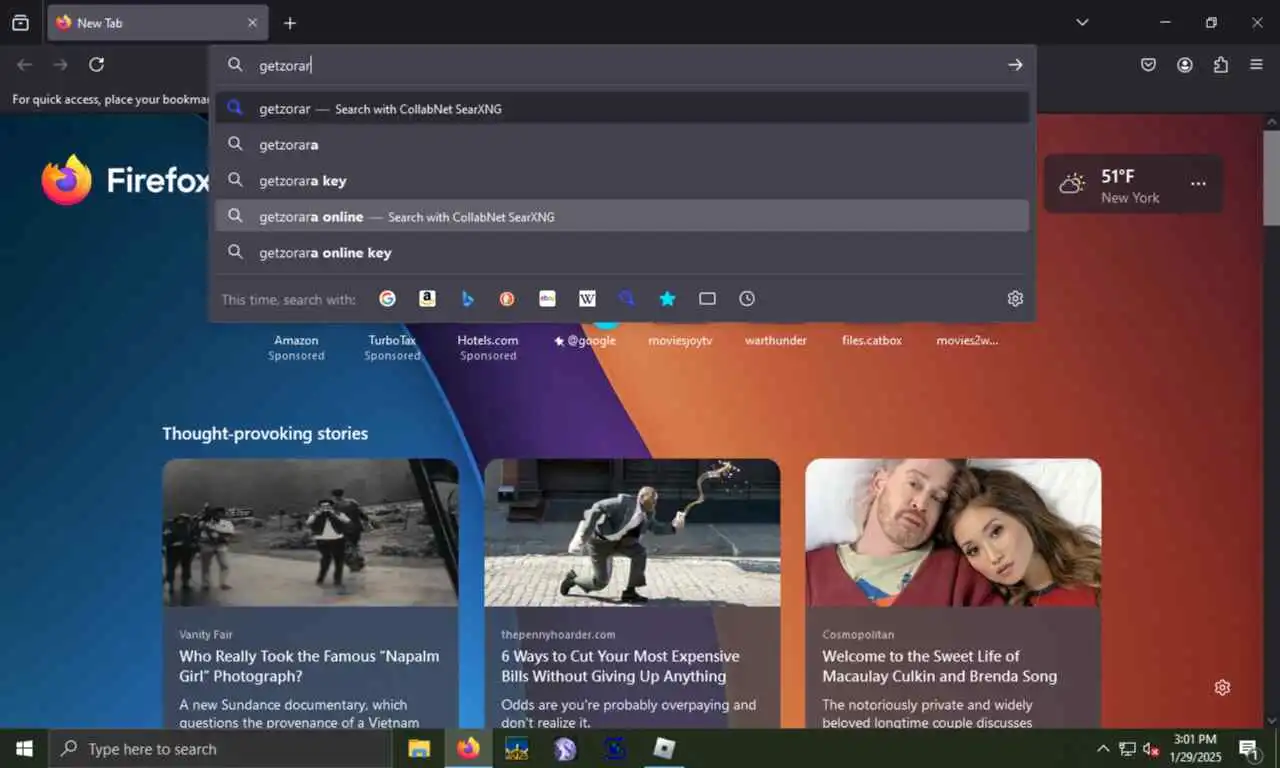Search bookmarks using the star icon
1280x768 pixels.
click(x=667, y=299)
